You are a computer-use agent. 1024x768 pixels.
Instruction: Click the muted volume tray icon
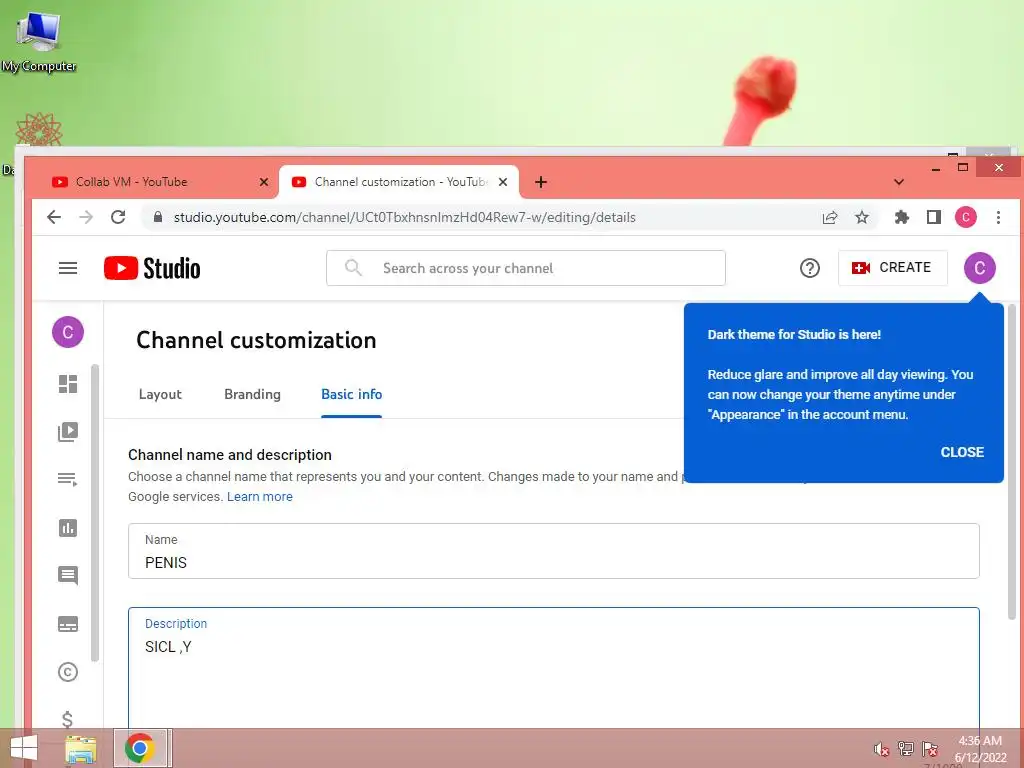point(881,749)
